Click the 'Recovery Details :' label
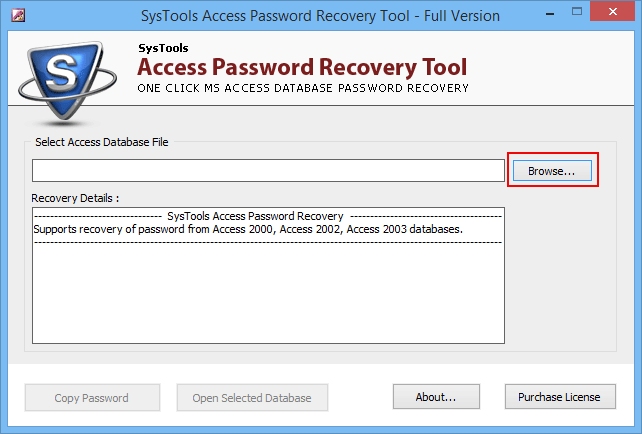This screenshot has height=434, width=642. pos(75,198)
